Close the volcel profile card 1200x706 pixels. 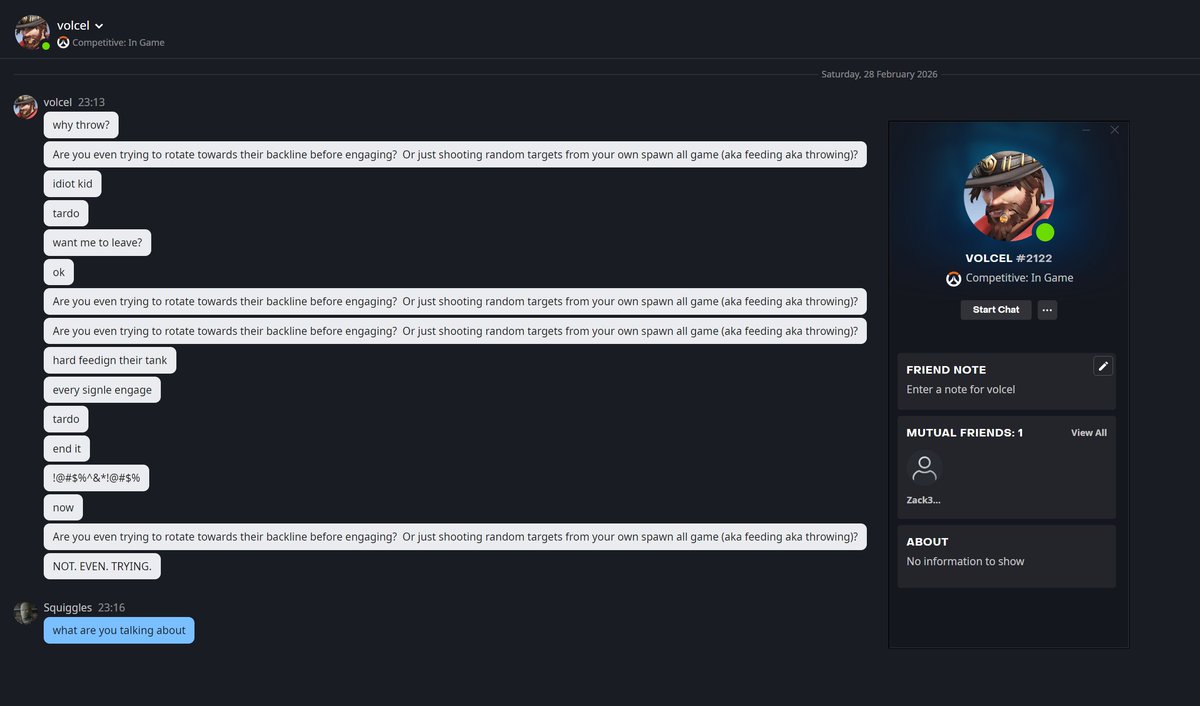coord(1115,130)
